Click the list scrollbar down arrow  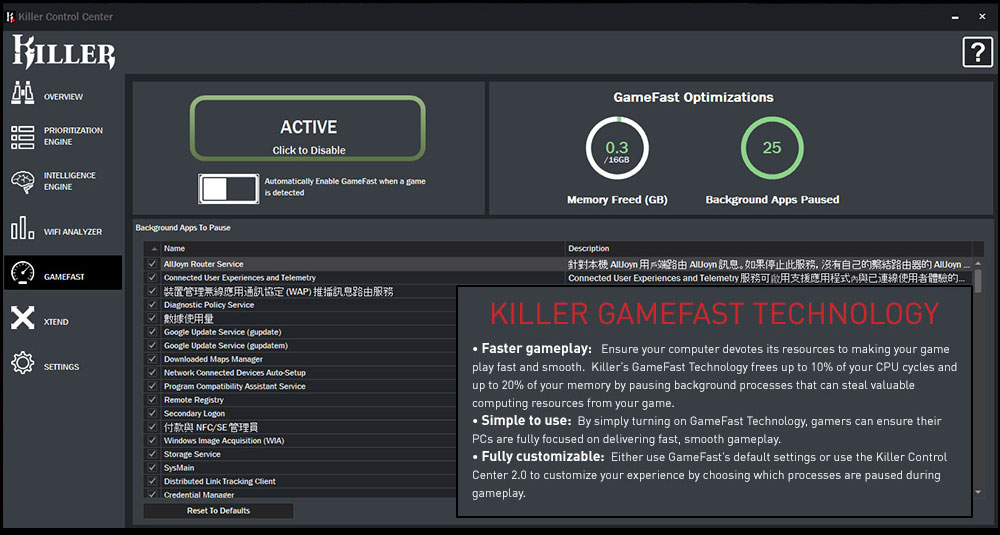979,492
